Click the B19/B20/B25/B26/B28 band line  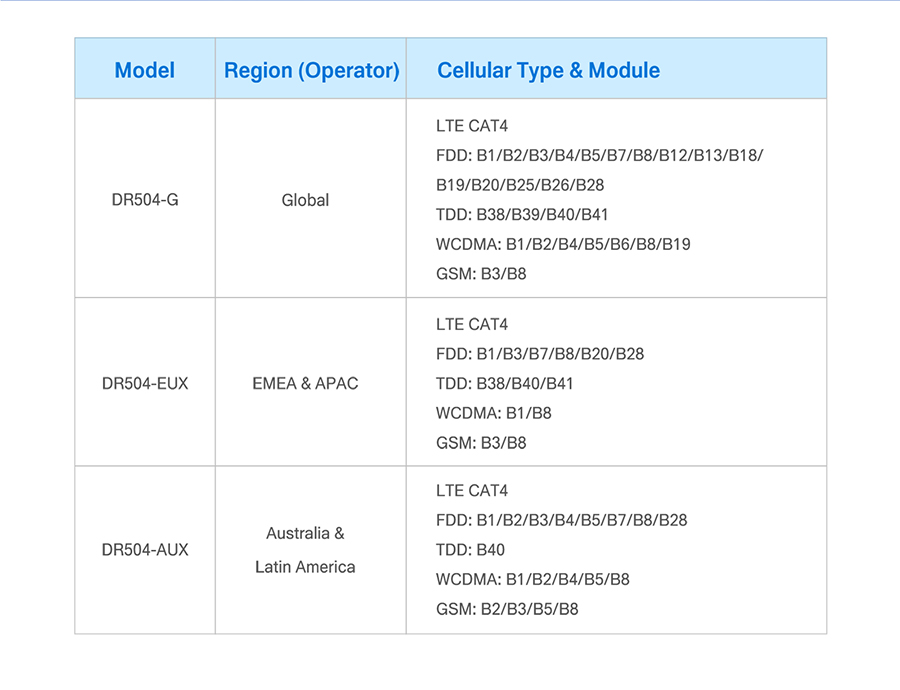tap(520, 185)
